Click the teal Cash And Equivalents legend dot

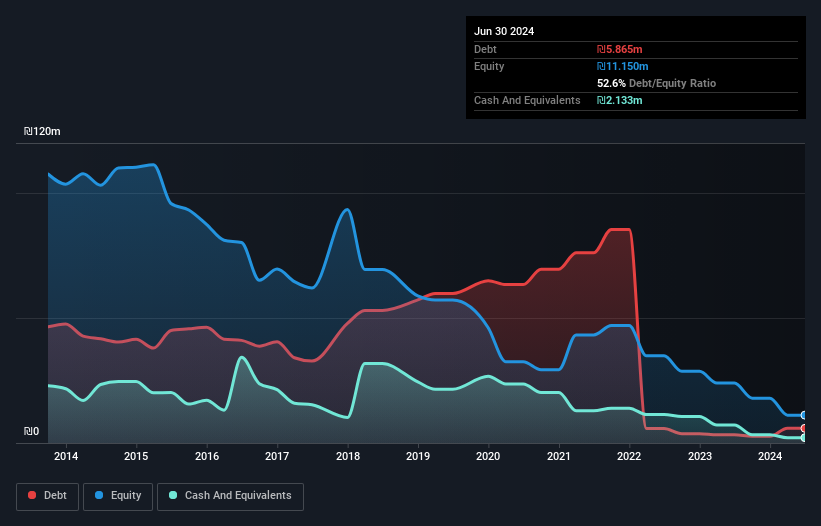[x=173, y=495]
